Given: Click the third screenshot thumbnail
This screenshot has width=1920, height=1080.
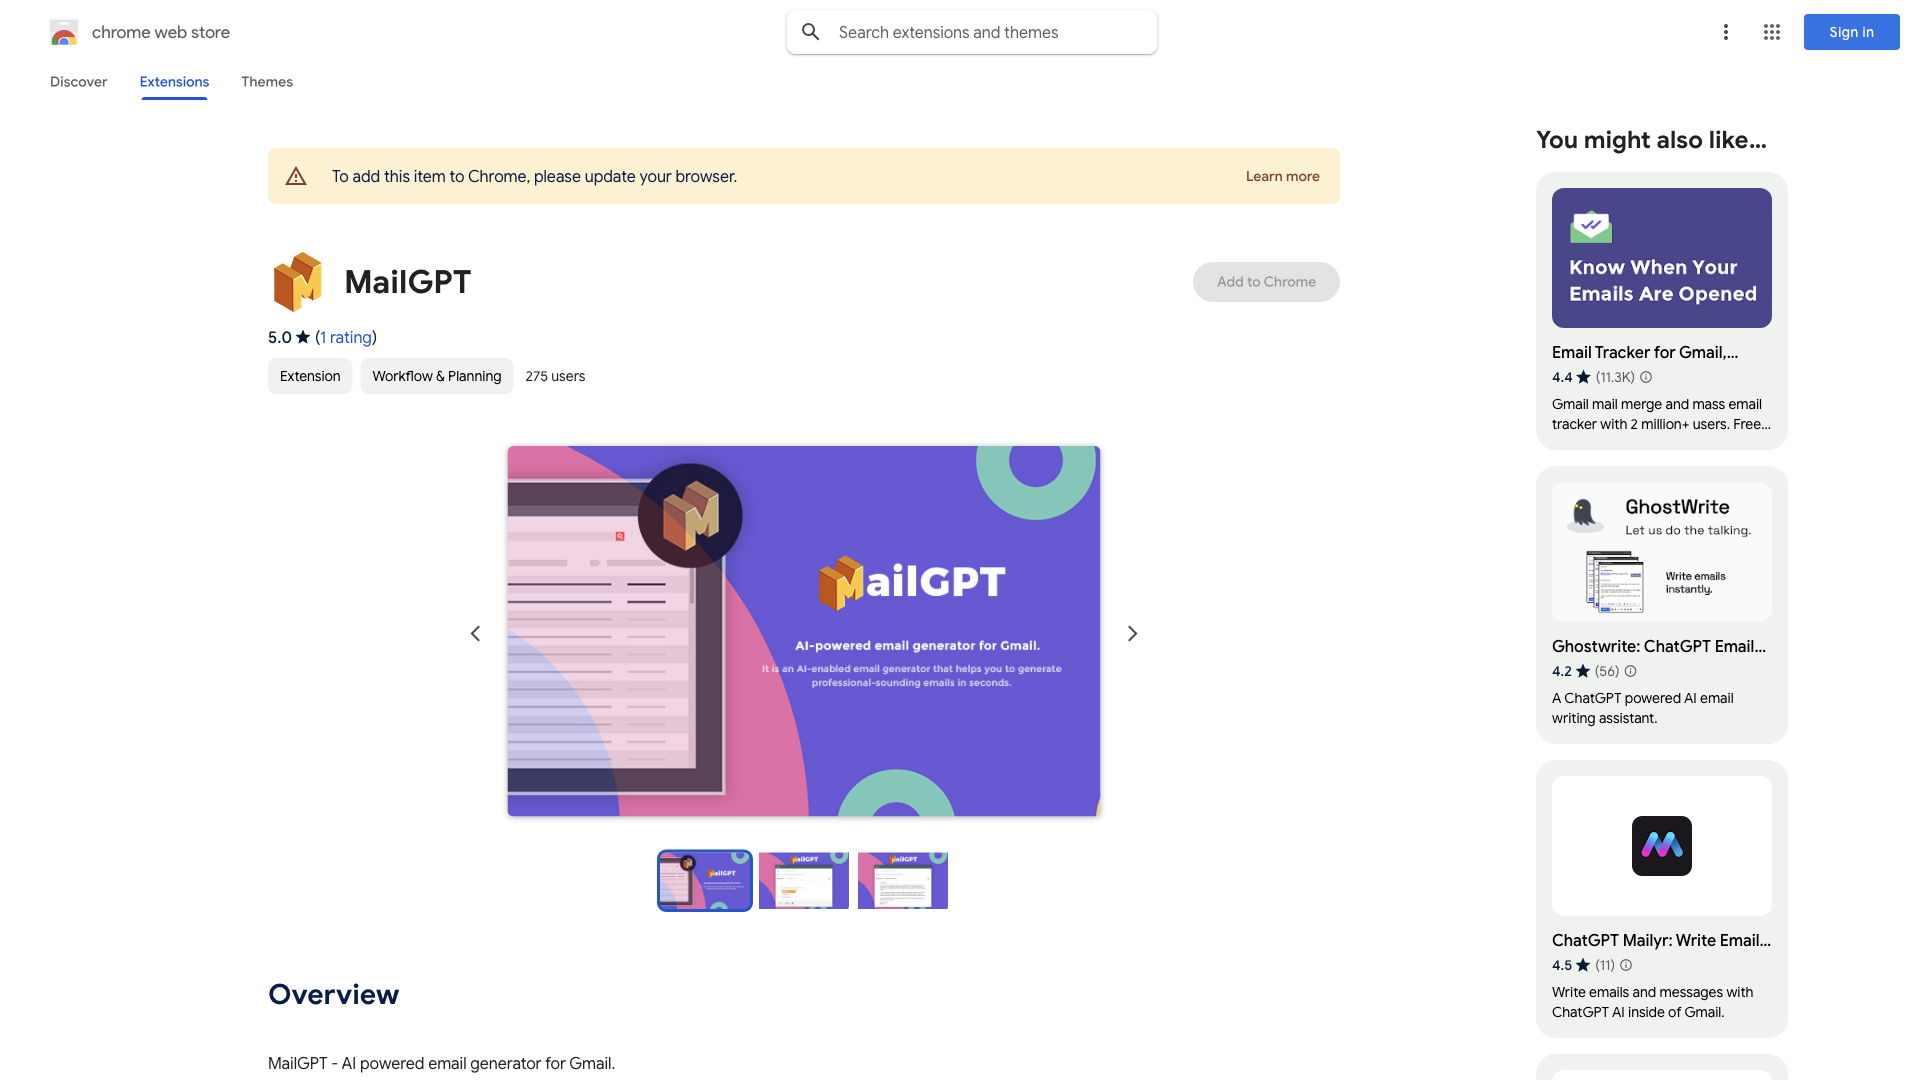Looking at the screenshot, I should 901,880.
